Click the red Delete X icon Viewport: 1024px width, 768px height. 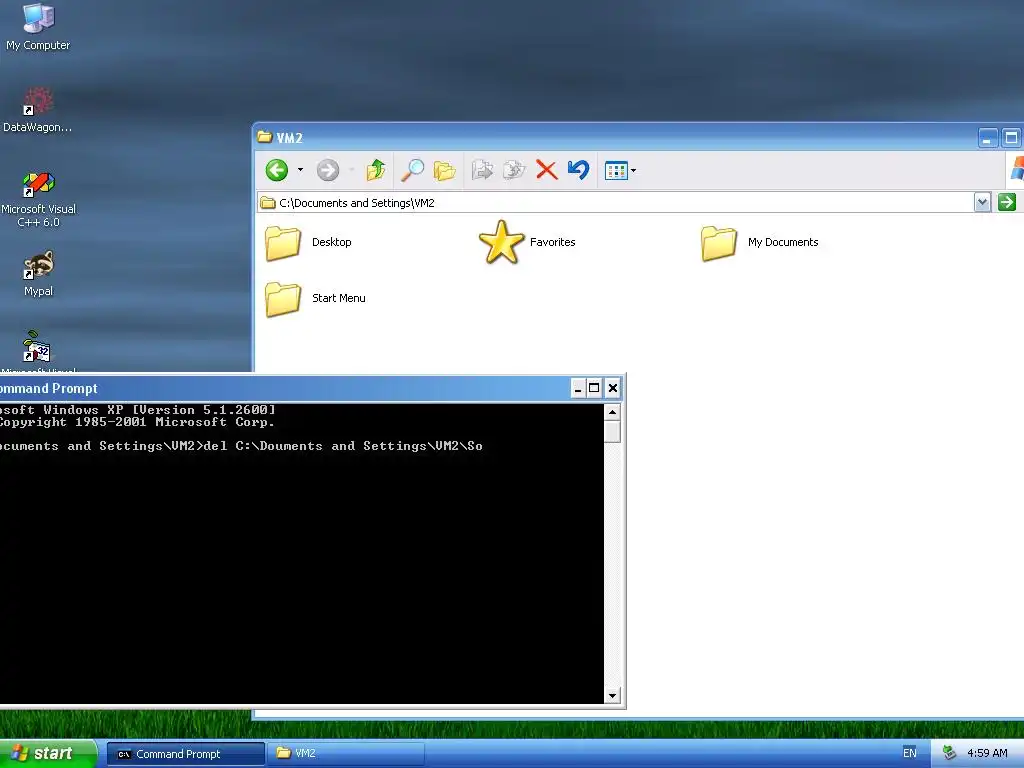[547, 170]
